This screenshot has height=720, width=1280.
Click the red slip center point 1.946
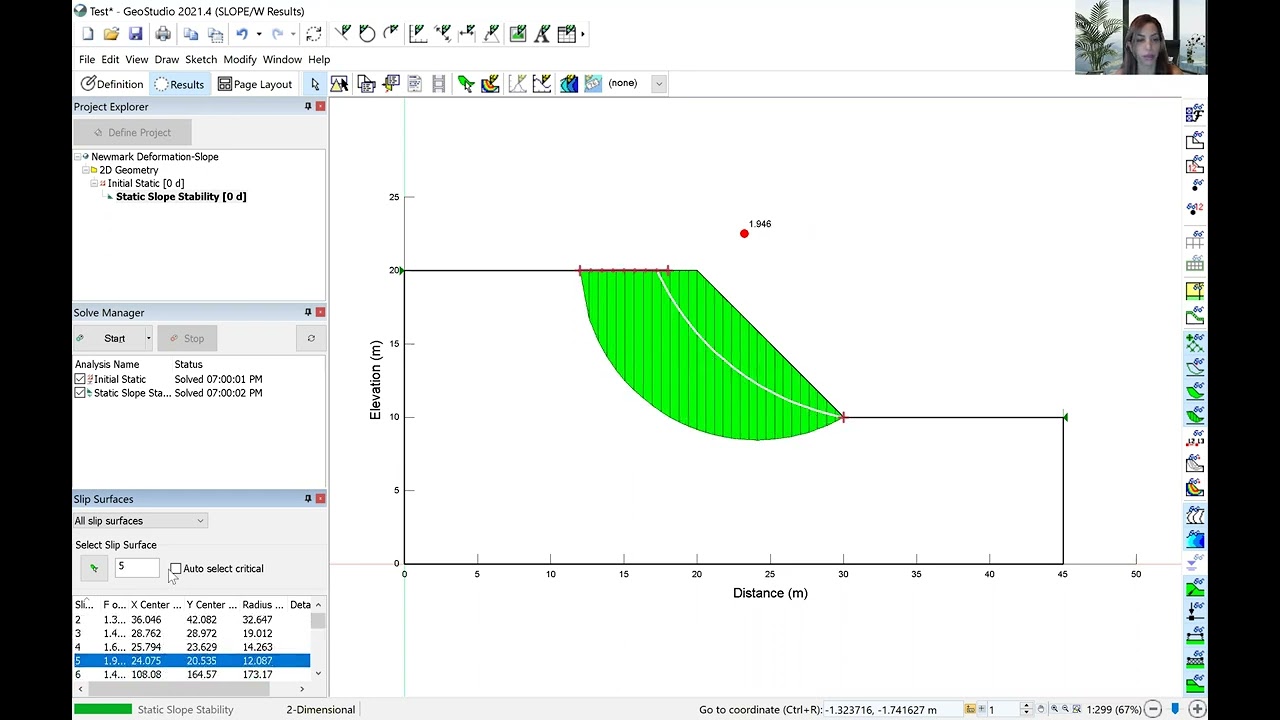[744, 234]
